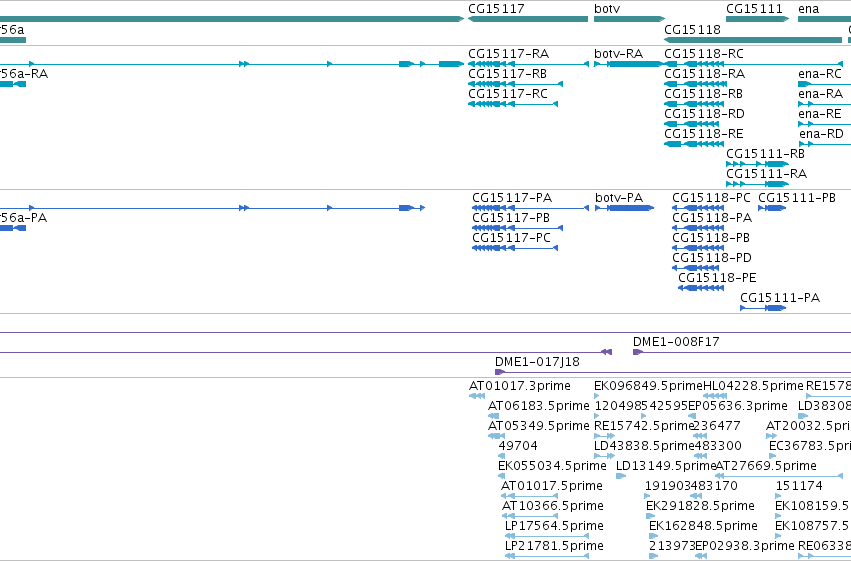The height and width of the screenshot is (561, 851).
Task: Select the 151174 feature label
Action: tap(799, 487)
